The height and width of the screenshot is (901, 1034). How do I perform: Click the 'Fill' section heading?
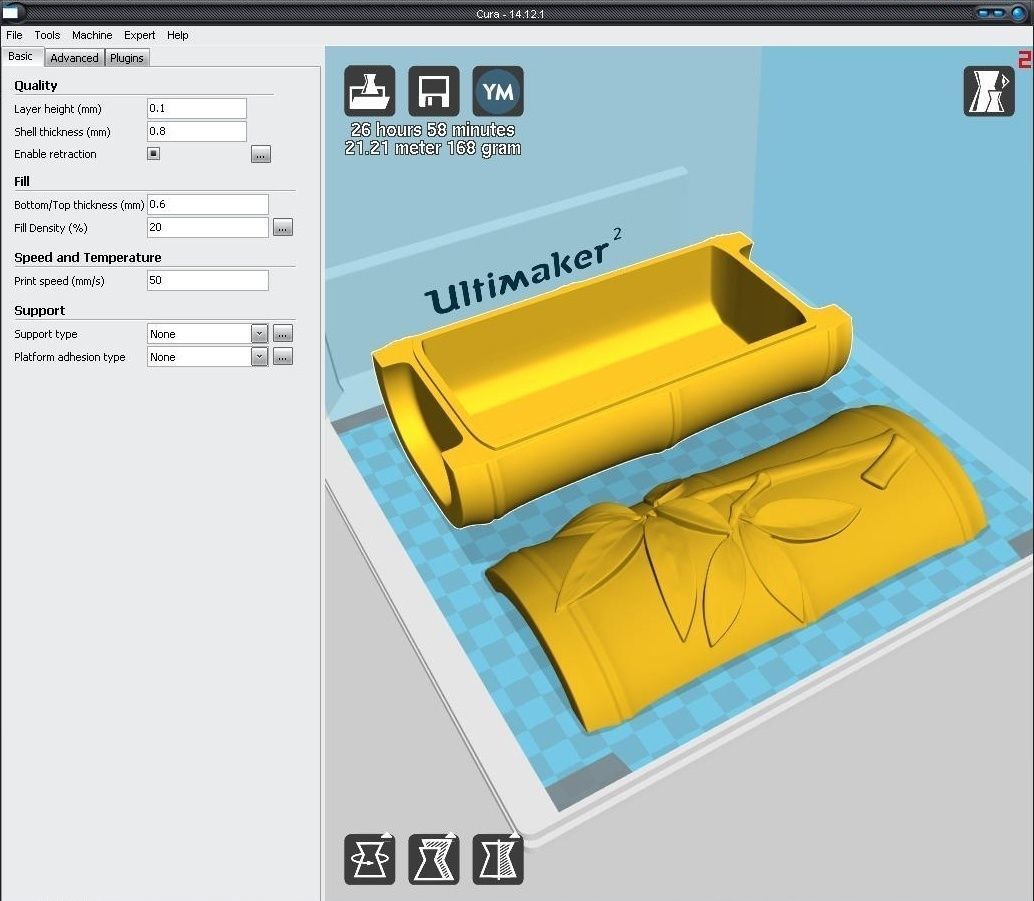[x=22, y=181]
